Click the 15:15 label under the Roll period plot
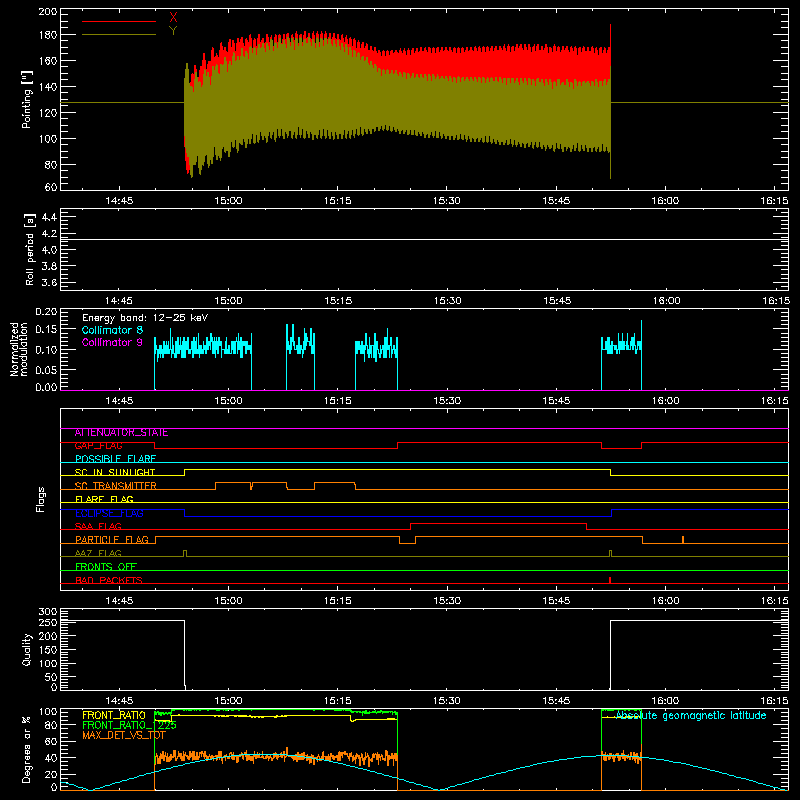This screenshot has width=800, height=800. click(338, 301)
